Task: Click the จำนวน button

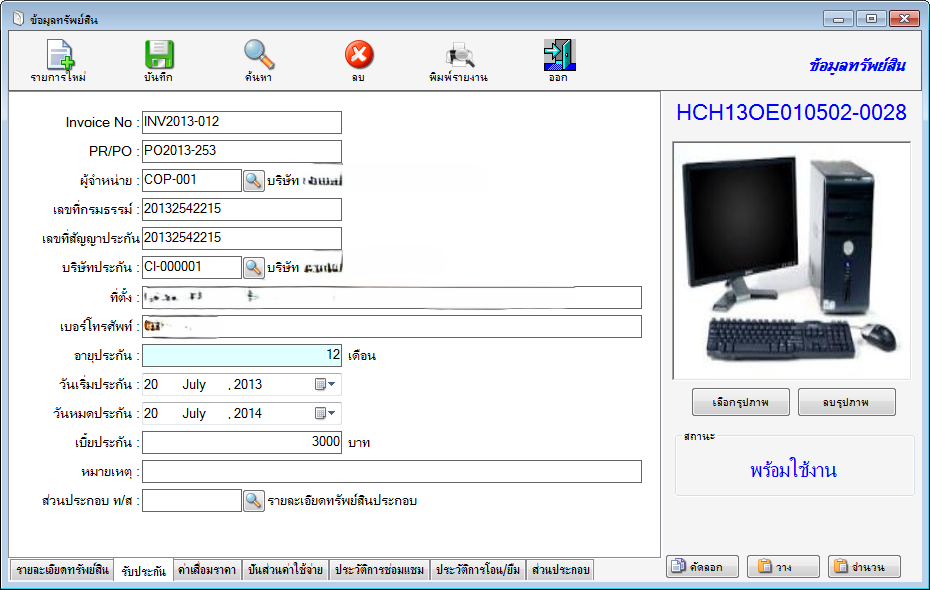Action: pyautogui.click(x=864, y=567)
